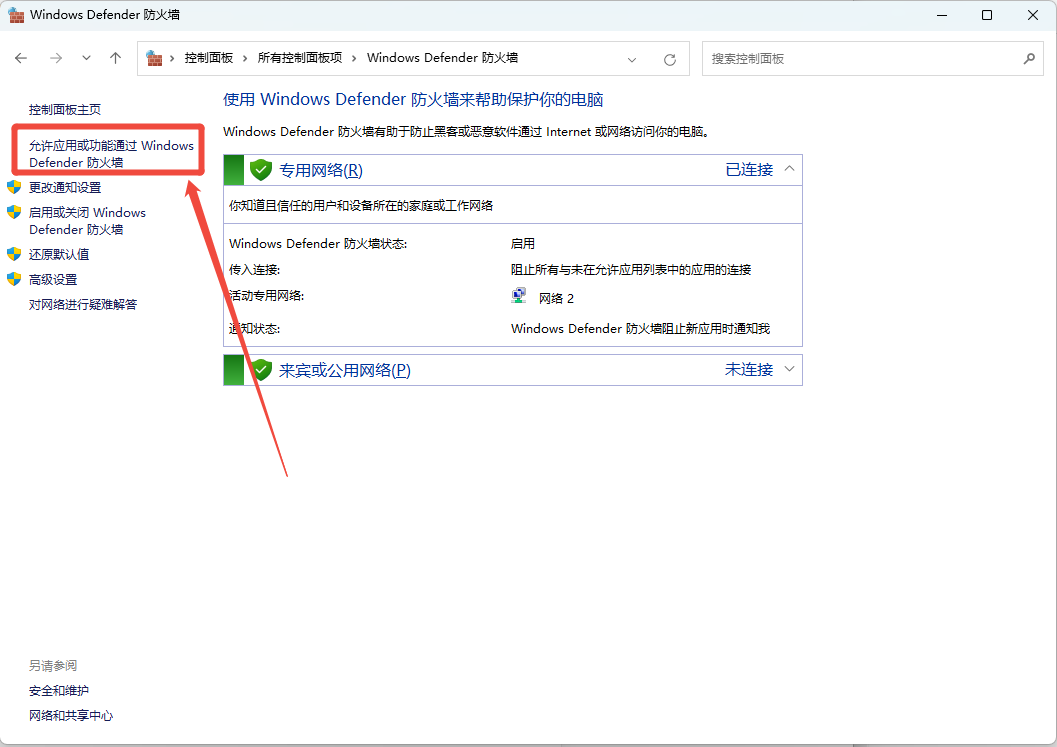Click the Back navigation arrow
Screen dimensions: 1057x747
pyautogui.click(x=21, y=59)
